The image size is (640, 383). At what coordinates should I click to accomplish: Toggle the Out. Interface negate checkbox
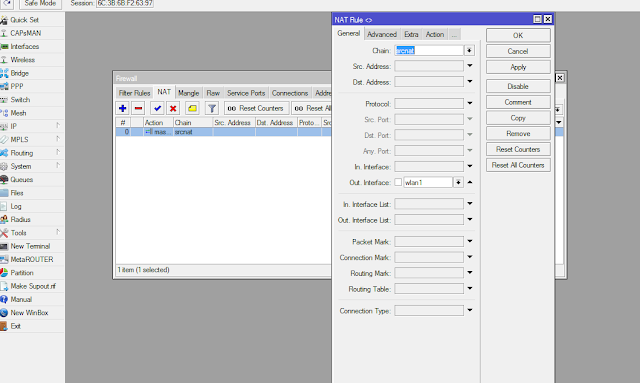(398, 183)
